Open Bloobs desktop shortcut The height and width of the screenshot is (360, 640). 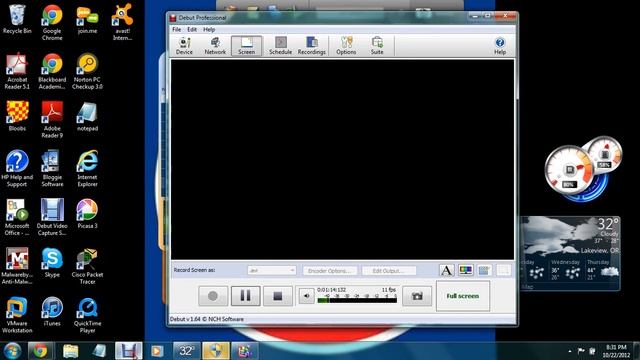(x=17, y=116)
